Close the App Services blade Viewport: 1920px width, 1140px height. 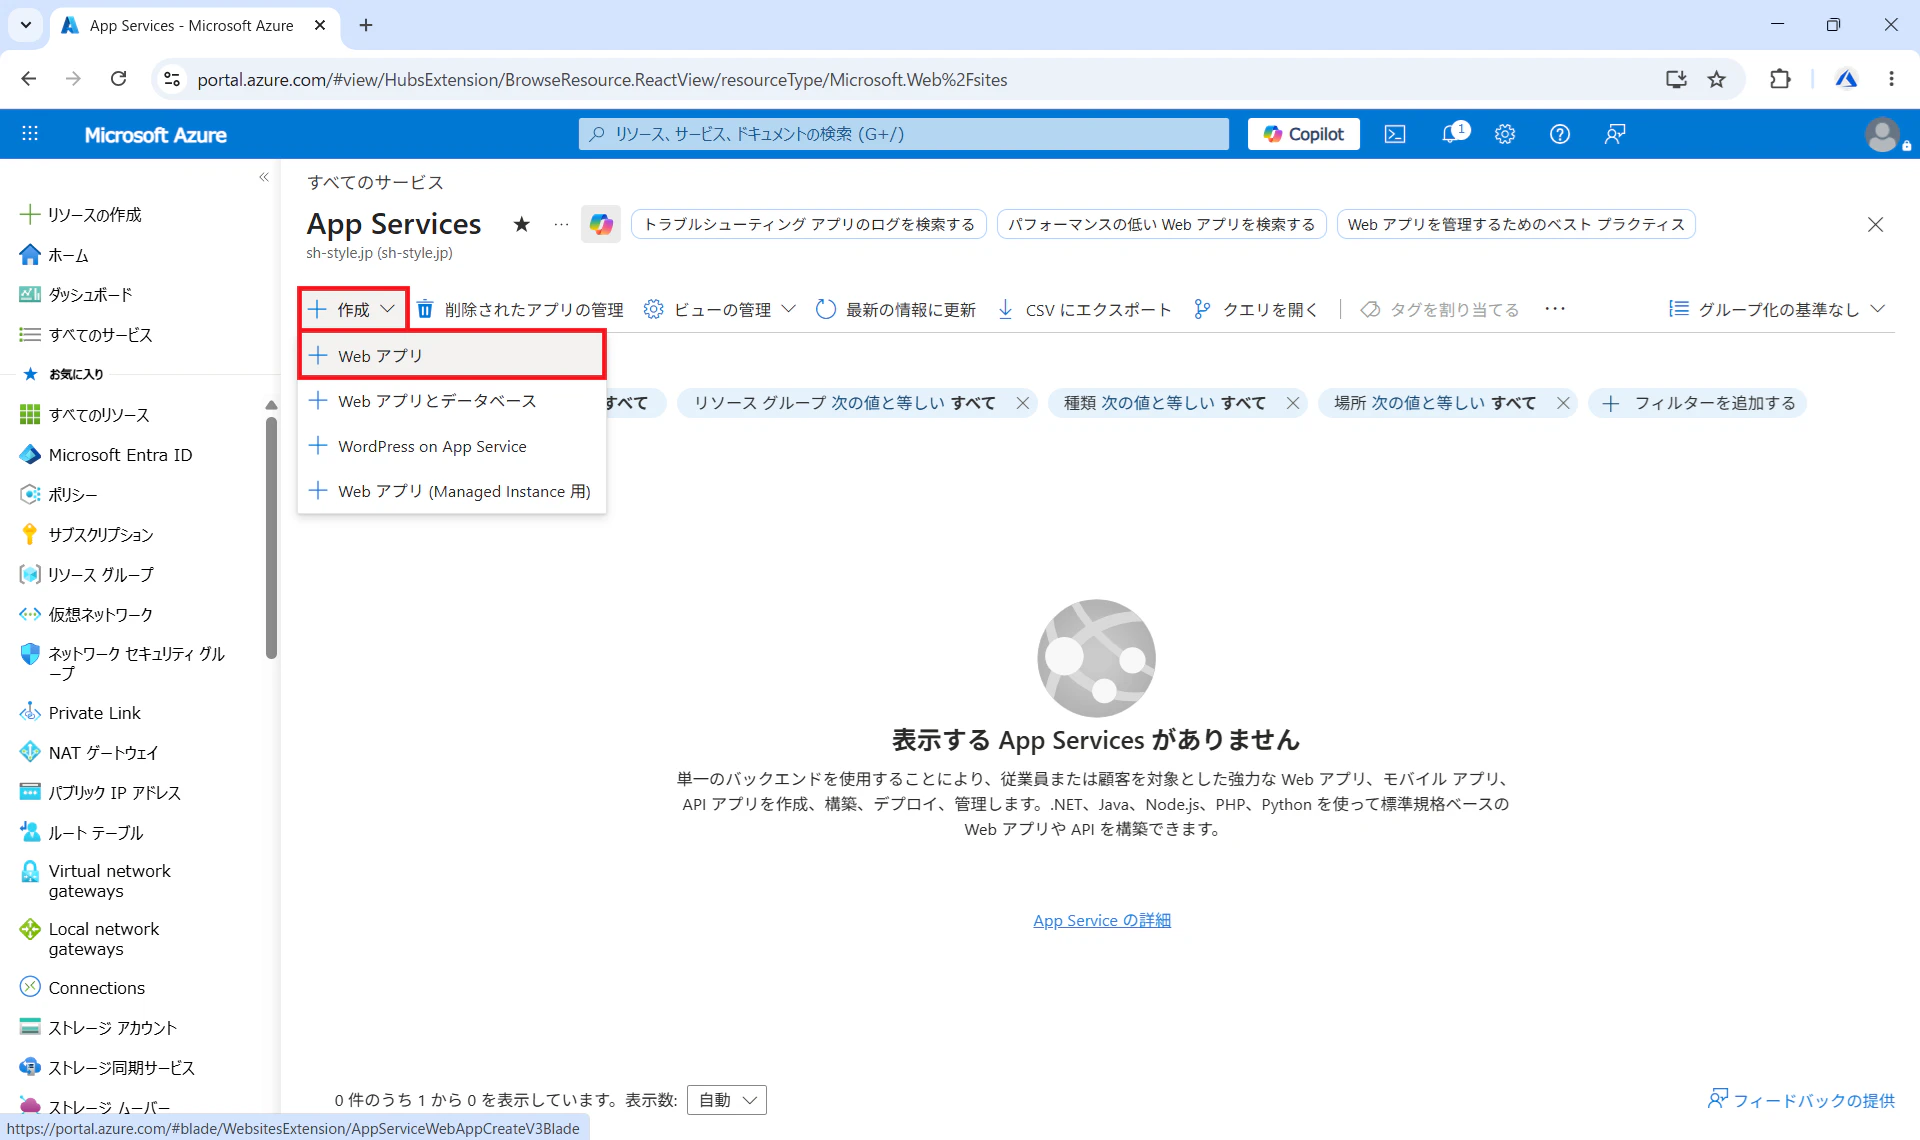pyautogui.click(x=1875, y=224)
